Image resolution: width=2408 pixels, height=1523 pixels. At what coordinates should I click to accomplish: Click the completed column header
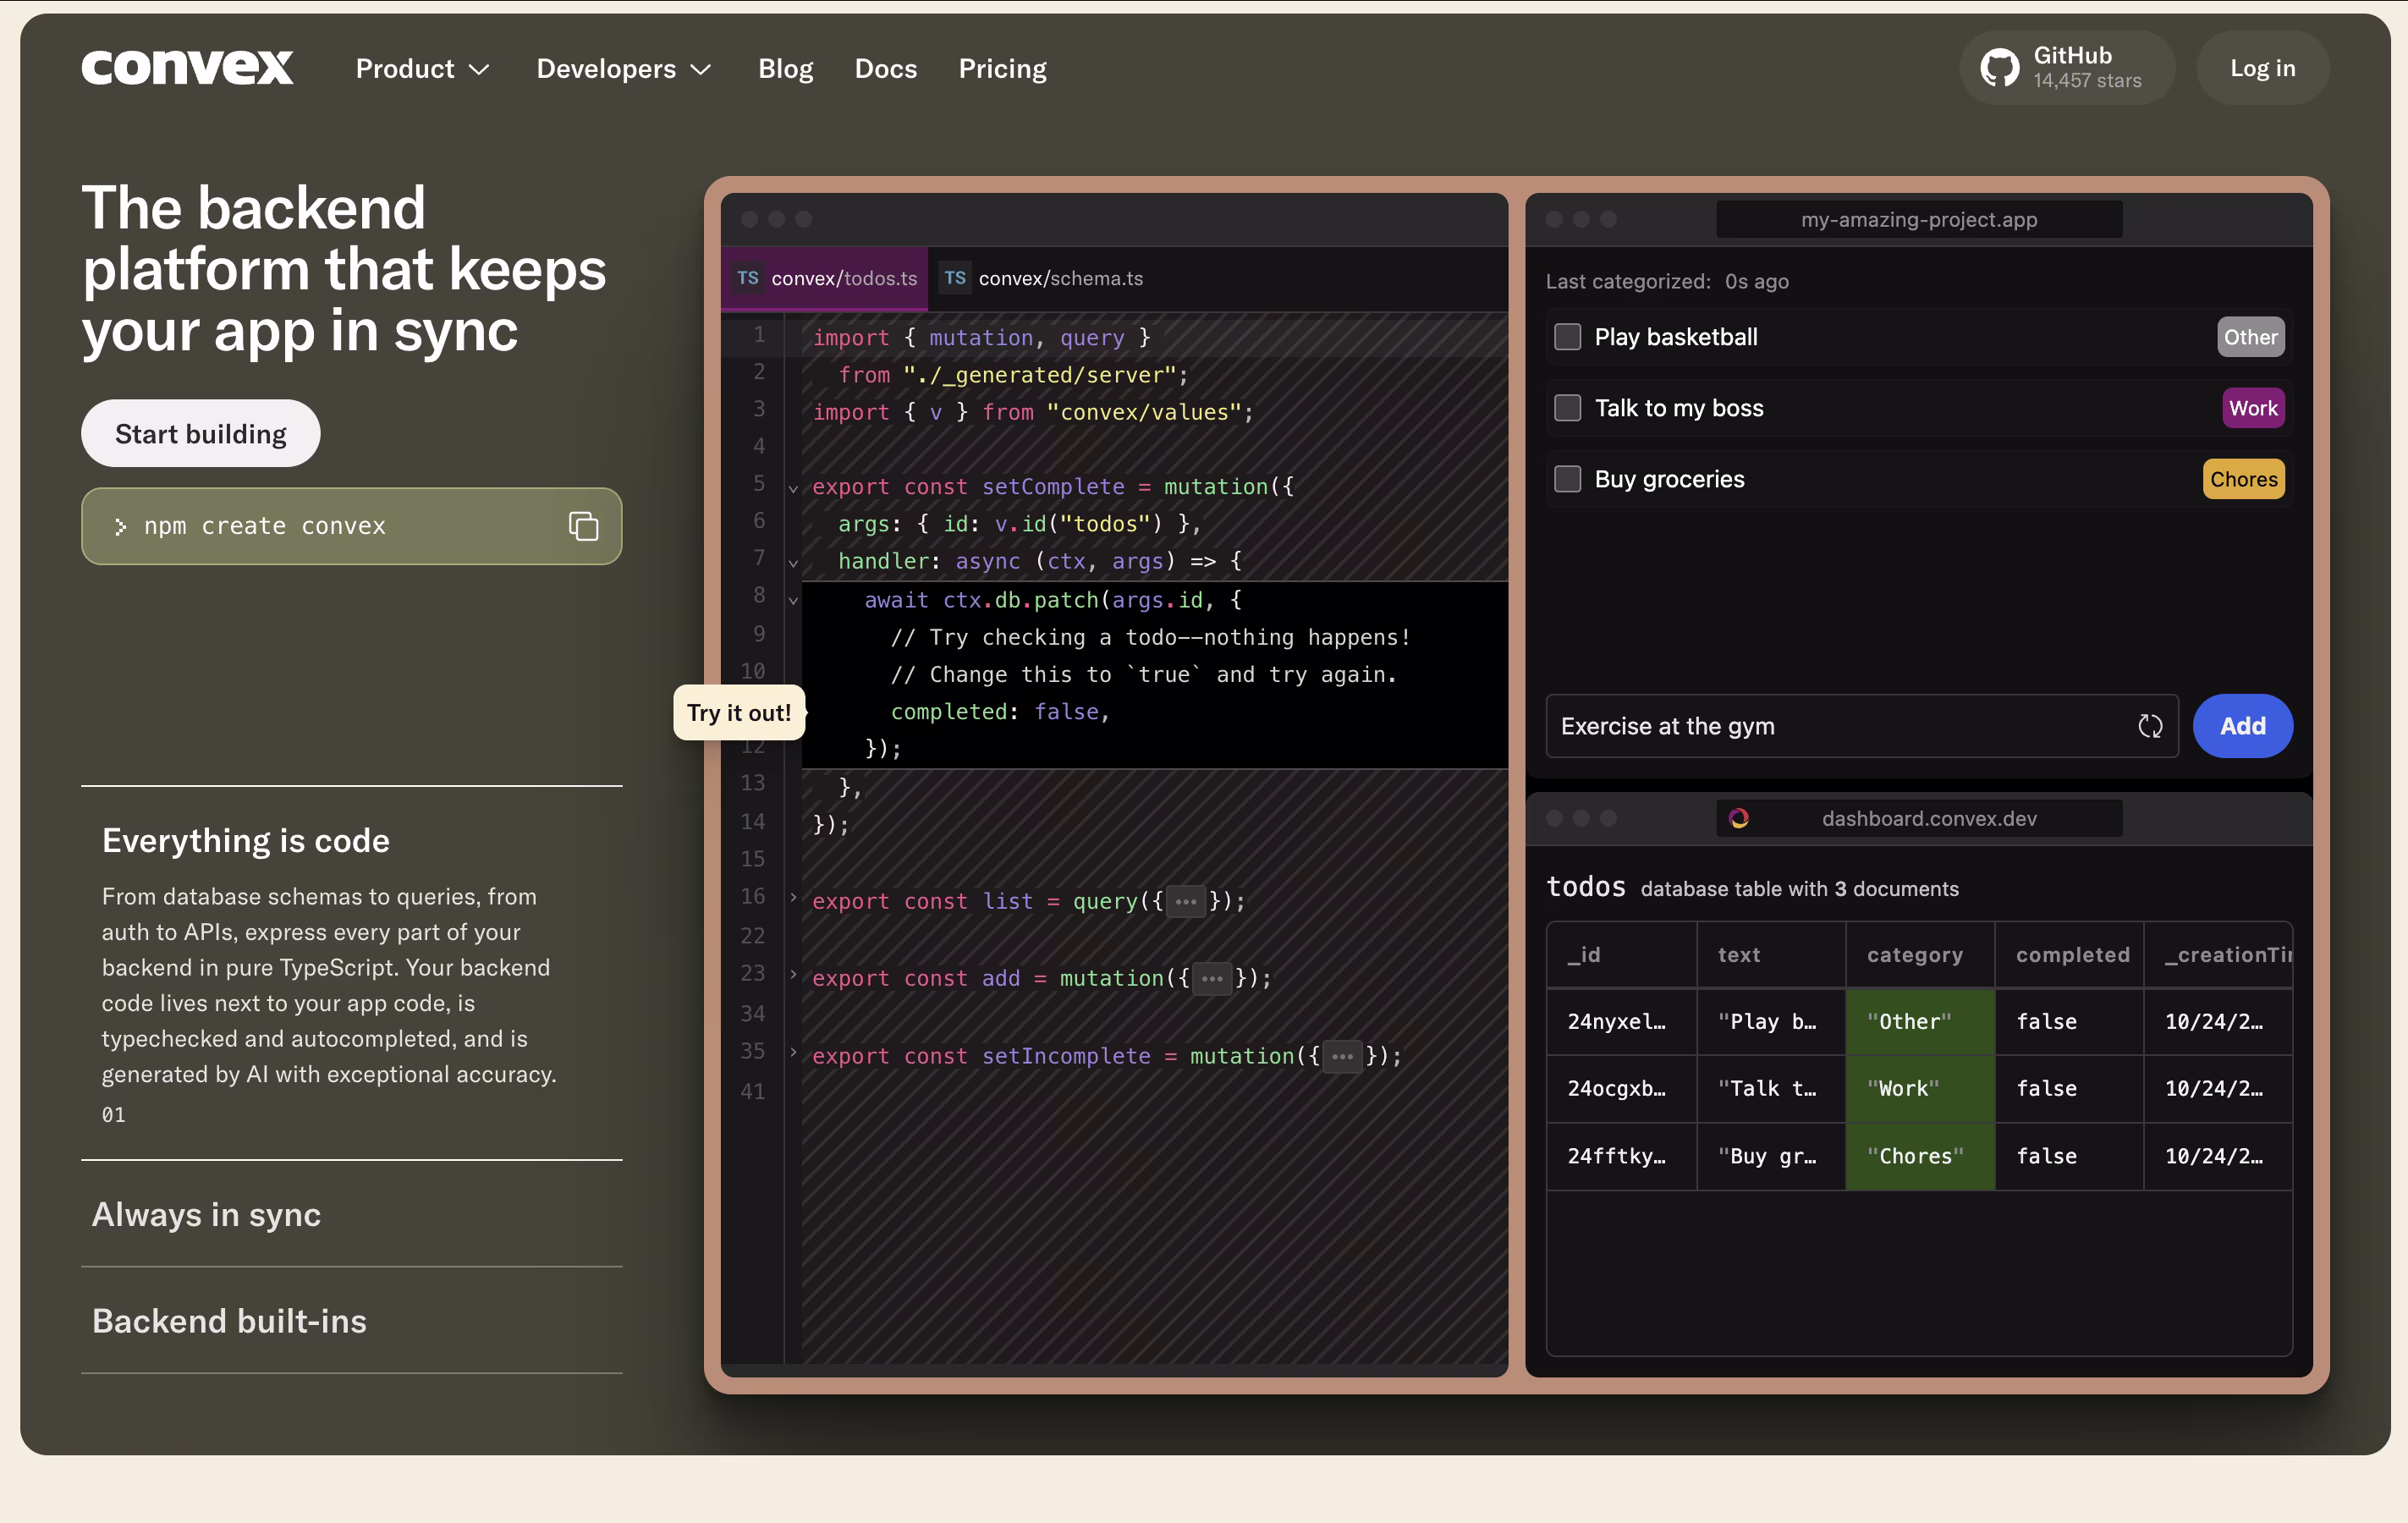click(2069, 955)
